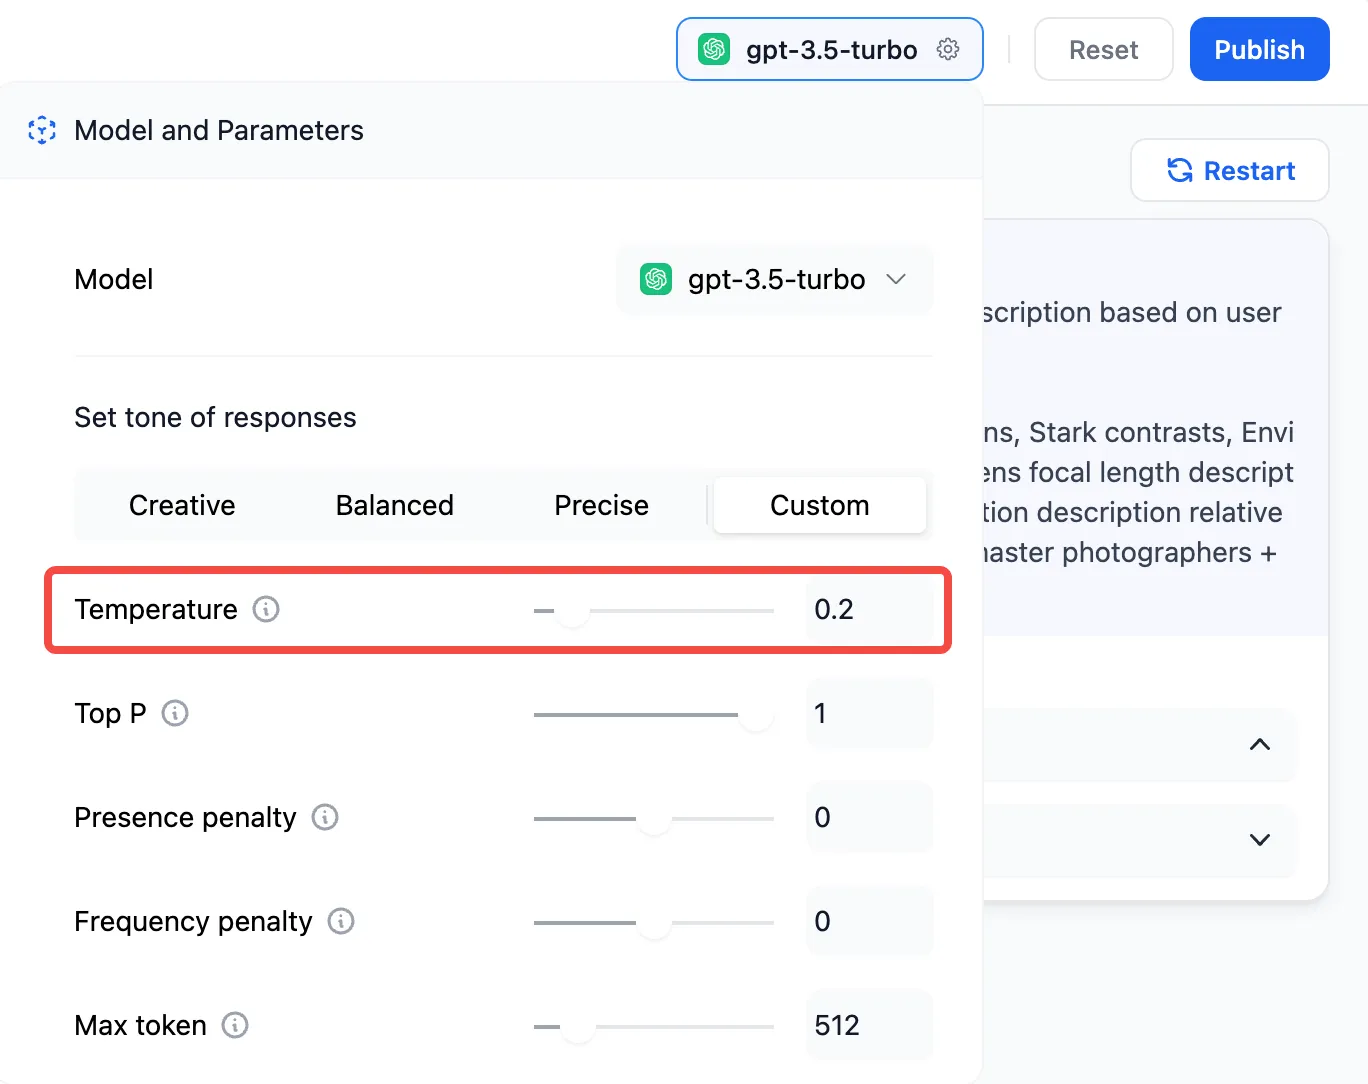Click the Max token value field
Screen dimensions: 1368x1084
pyautogui.click(x=868, y=1025)
